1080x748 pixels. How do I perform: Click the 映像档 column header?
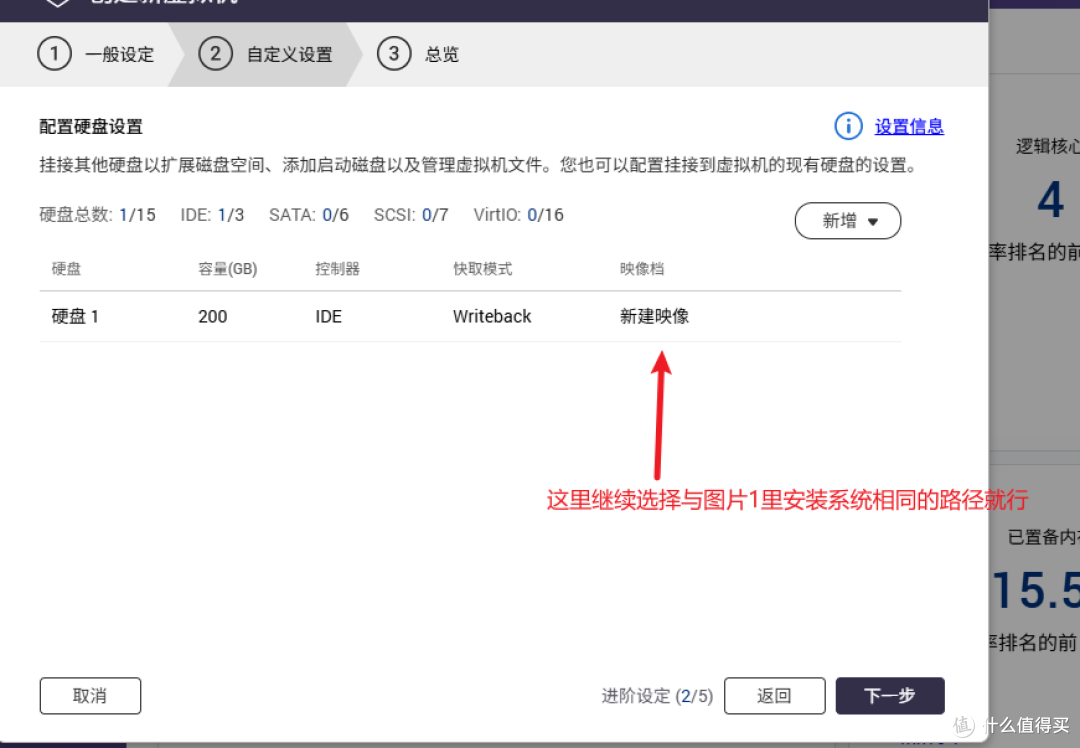coord(642,269)
